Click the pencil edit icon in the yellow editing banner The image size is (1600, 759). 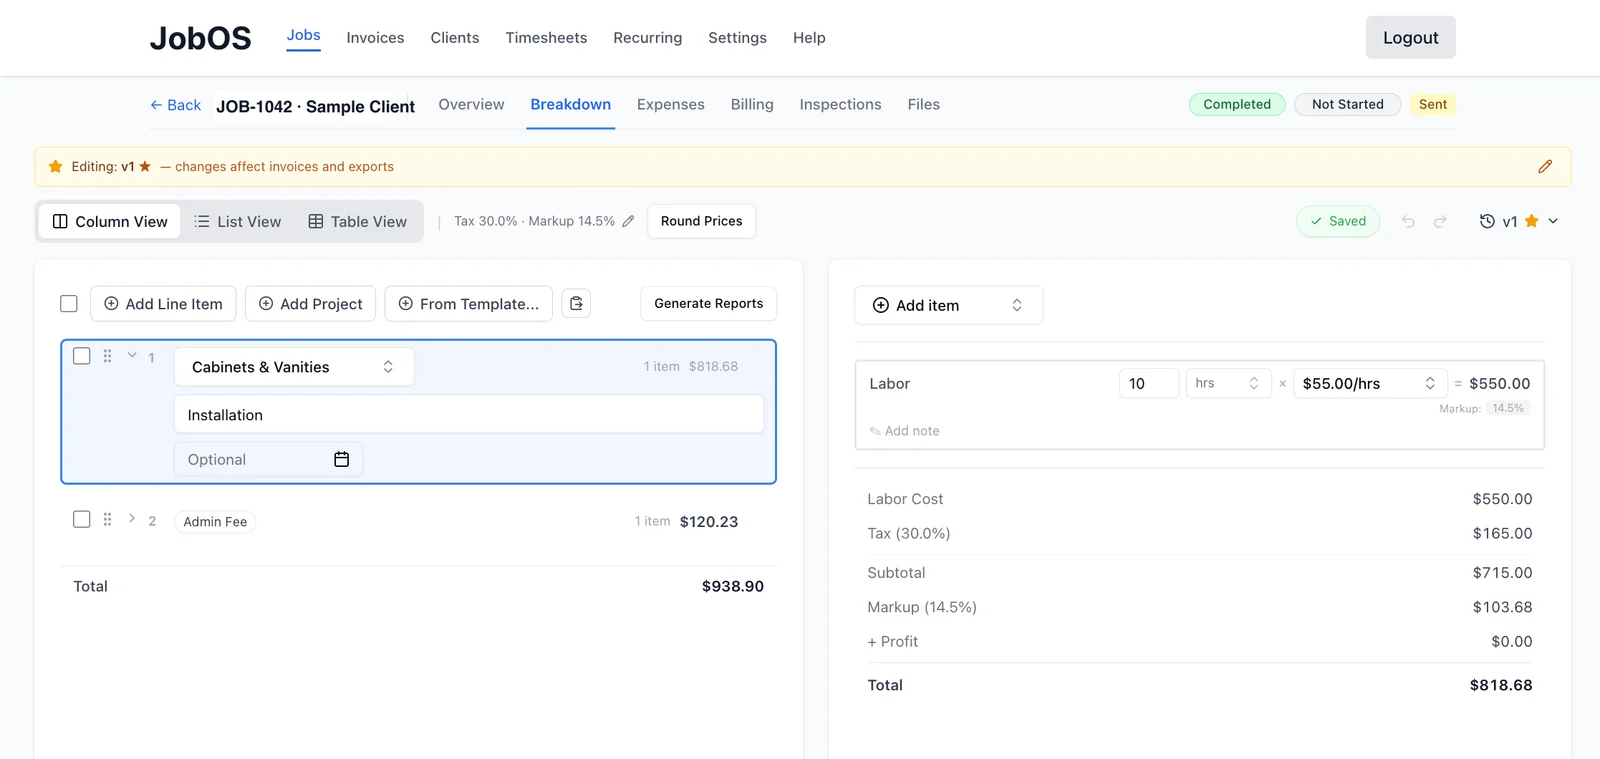coord(1545,167)
